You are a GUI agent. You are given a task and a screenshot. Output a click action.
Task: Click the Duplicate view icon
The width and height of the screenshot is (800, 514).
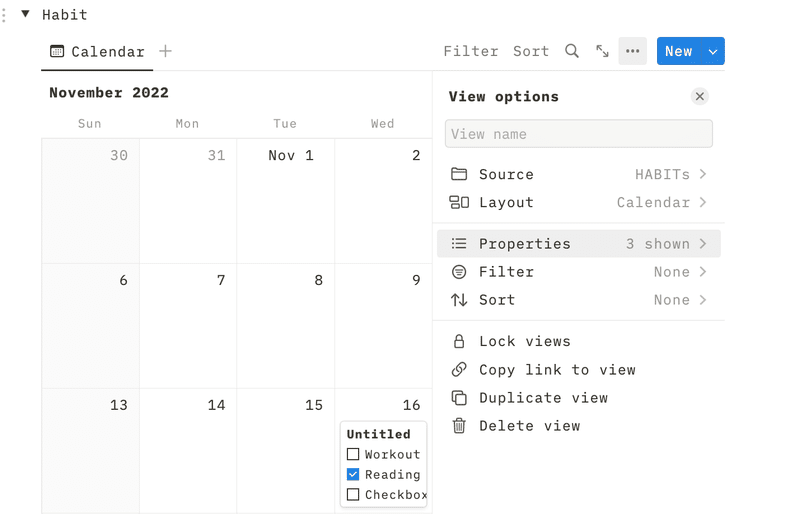(459, 397)
